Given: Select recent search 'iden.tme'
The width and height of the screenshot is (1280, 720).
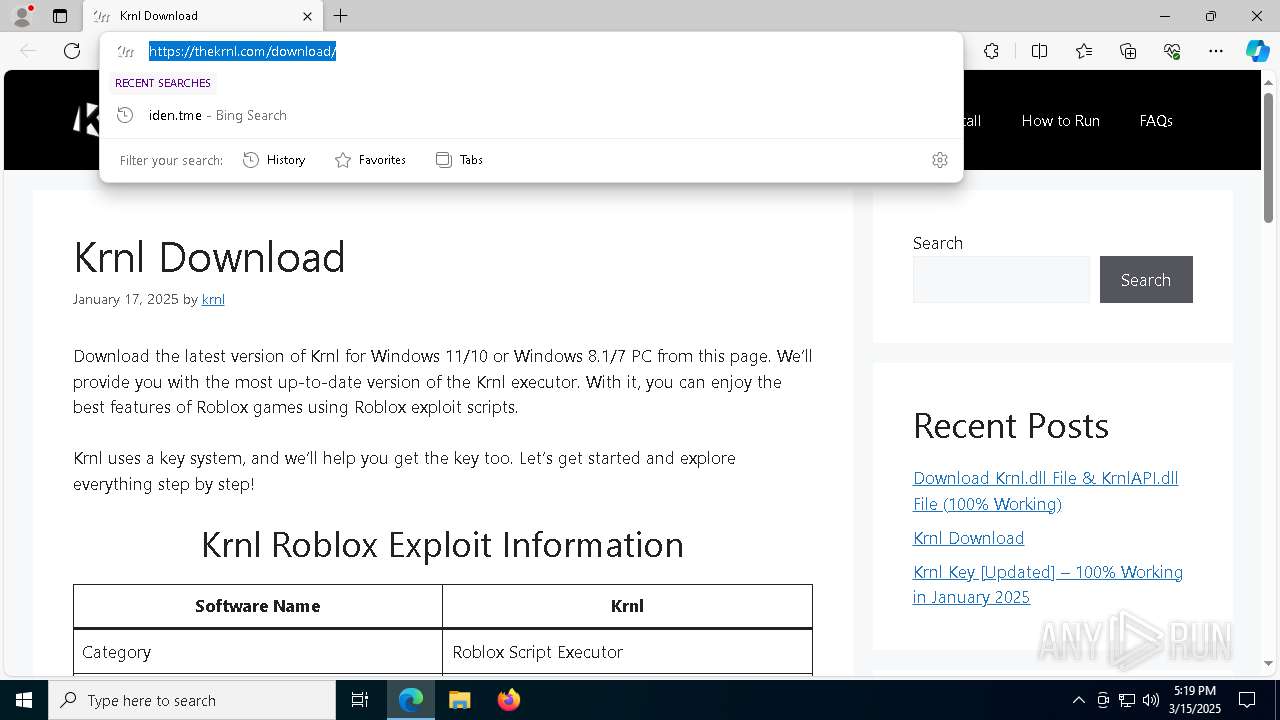Looking at the screenshot, I should 530,115.
